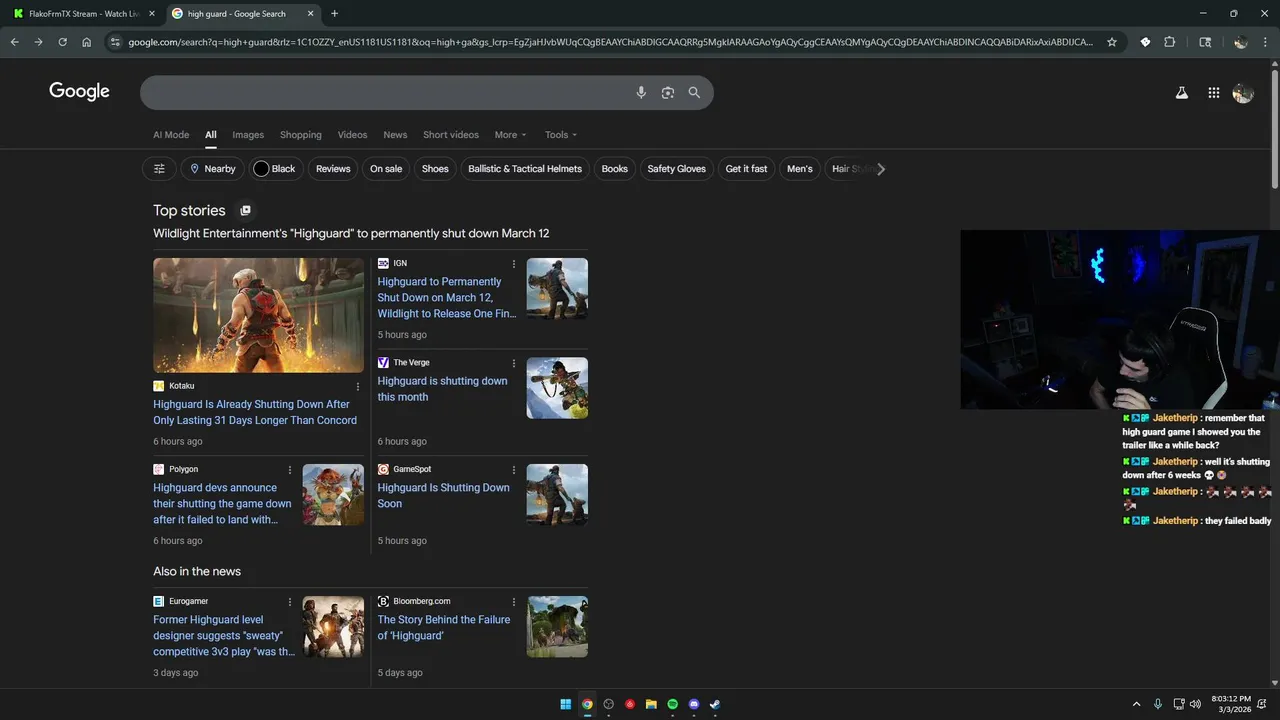
Task: Go back in Chrome
Action: tap(14, 42)
